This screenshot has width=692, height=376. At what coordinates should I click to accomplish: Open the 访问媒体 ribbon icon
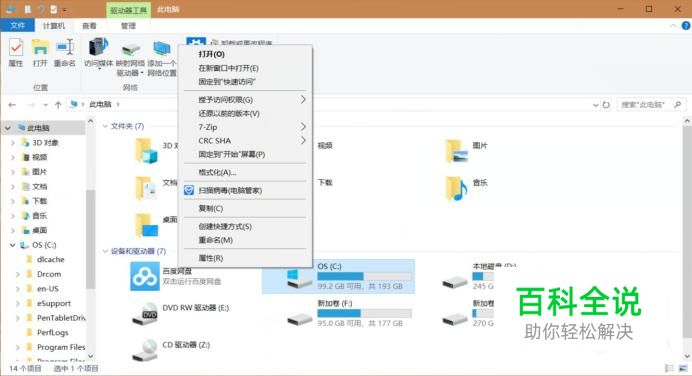click(98, 47)
